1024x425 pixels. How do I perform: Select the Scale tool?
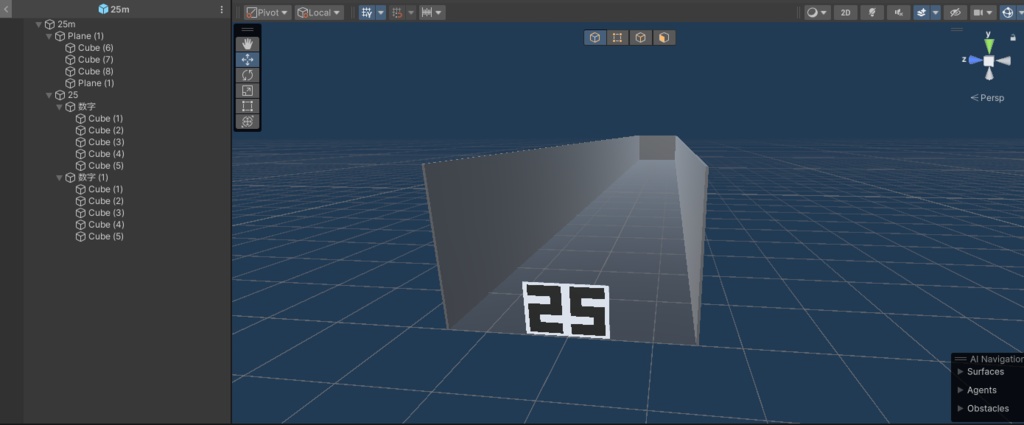(248, 91)
